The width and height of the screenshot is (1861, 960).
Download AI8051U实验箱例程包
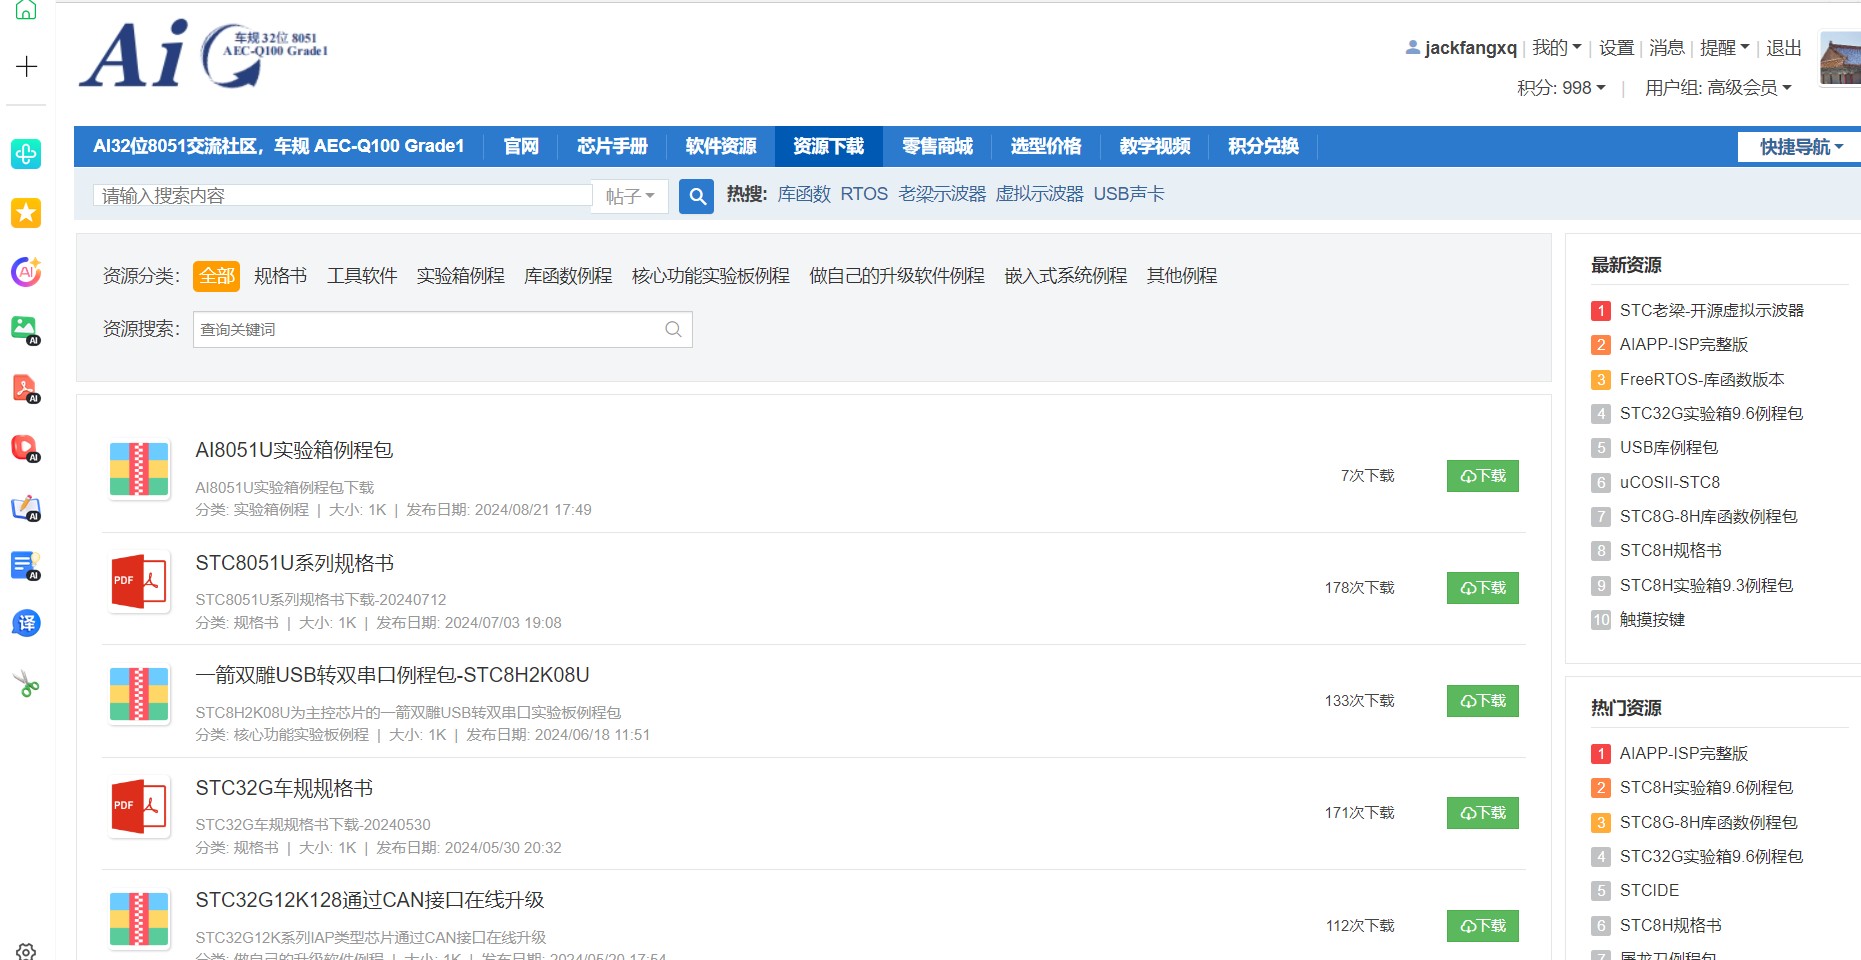[1483, 476]
